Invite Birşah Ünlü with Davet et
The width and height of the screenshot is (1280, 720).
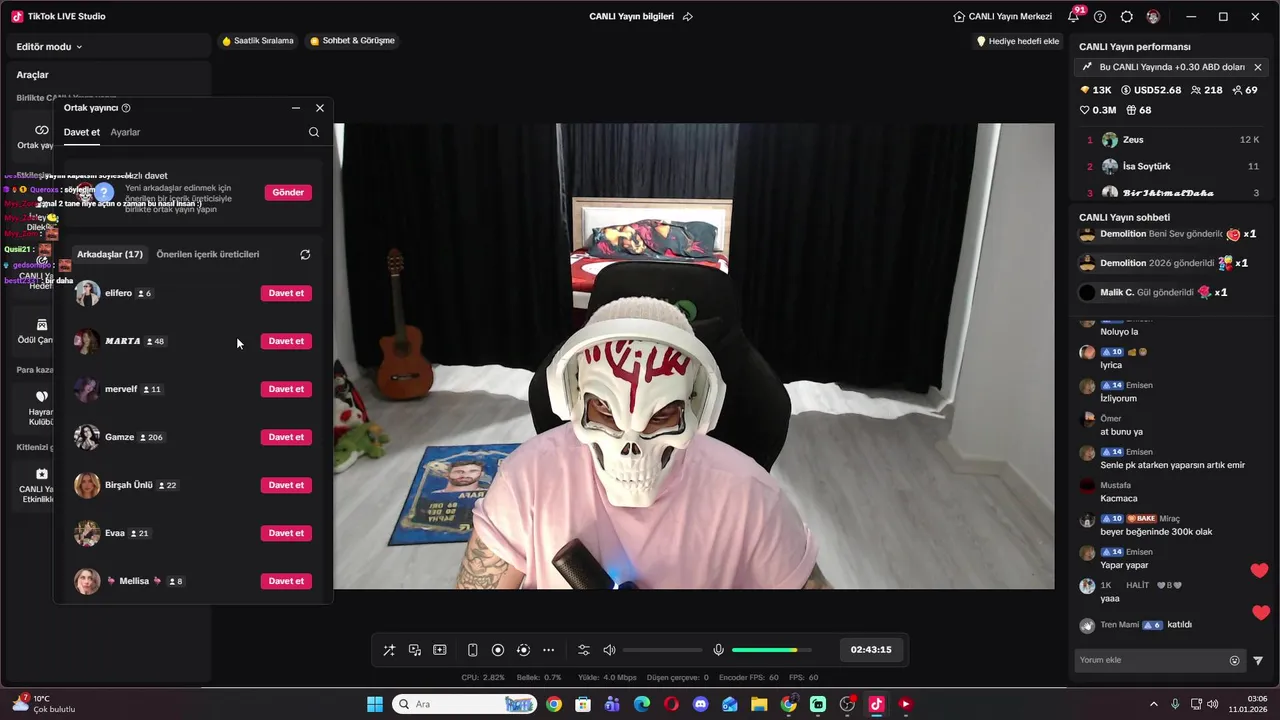286,485
